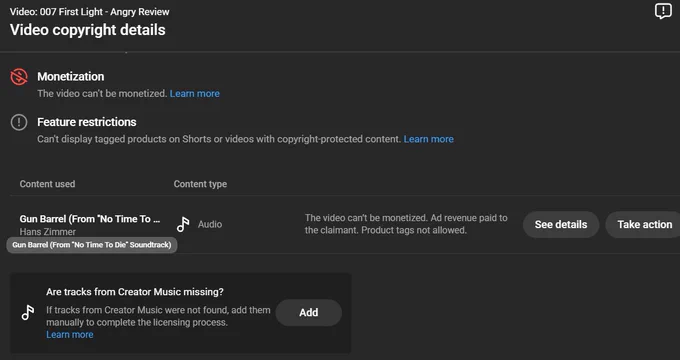The width and height of the screenshot is (680, 360).
Task: Click the Feature restrictions exclamation icon
Action: click(x=19, y=122)
